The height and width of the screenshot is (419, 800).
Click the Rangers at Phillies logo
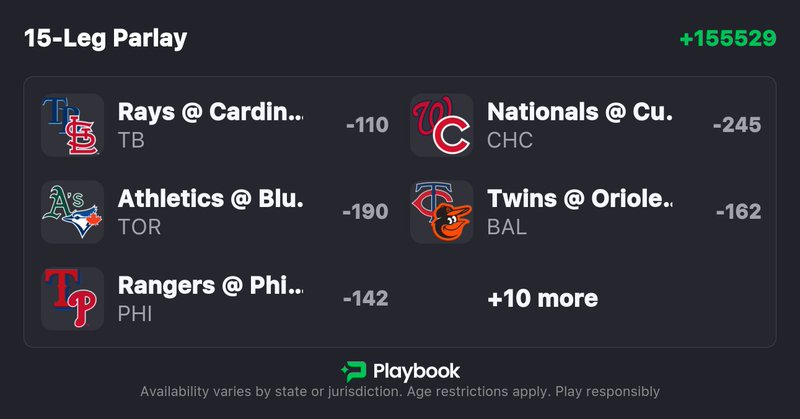pos(73,298)
